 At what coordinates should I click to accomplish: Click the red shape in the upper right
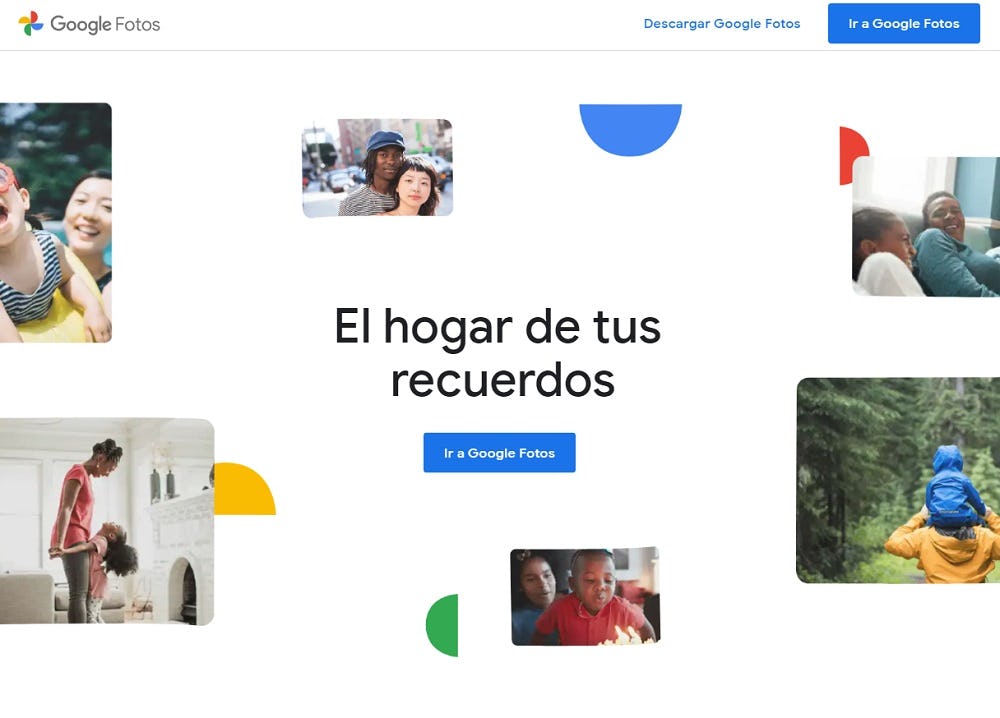pyautogui.click(x=851, y=150)
